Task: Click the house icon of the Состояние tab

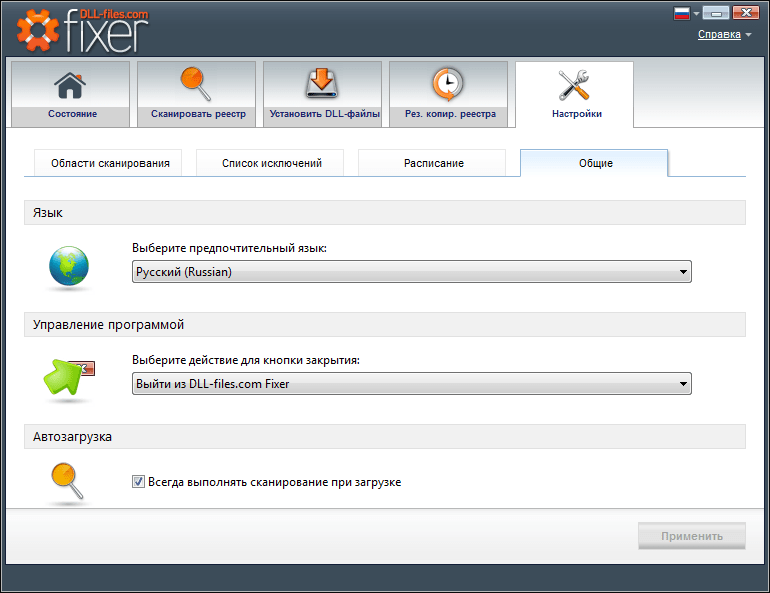Action: click(70, 85)
